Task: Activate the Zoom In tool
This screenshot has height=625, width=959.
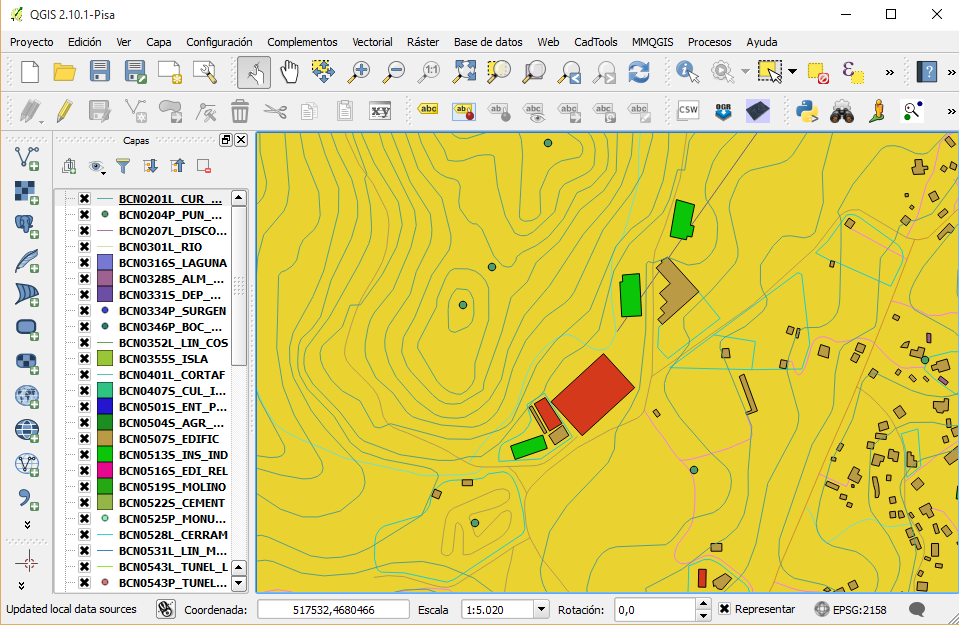Action: pyautogui.click(x=358, y=72)
